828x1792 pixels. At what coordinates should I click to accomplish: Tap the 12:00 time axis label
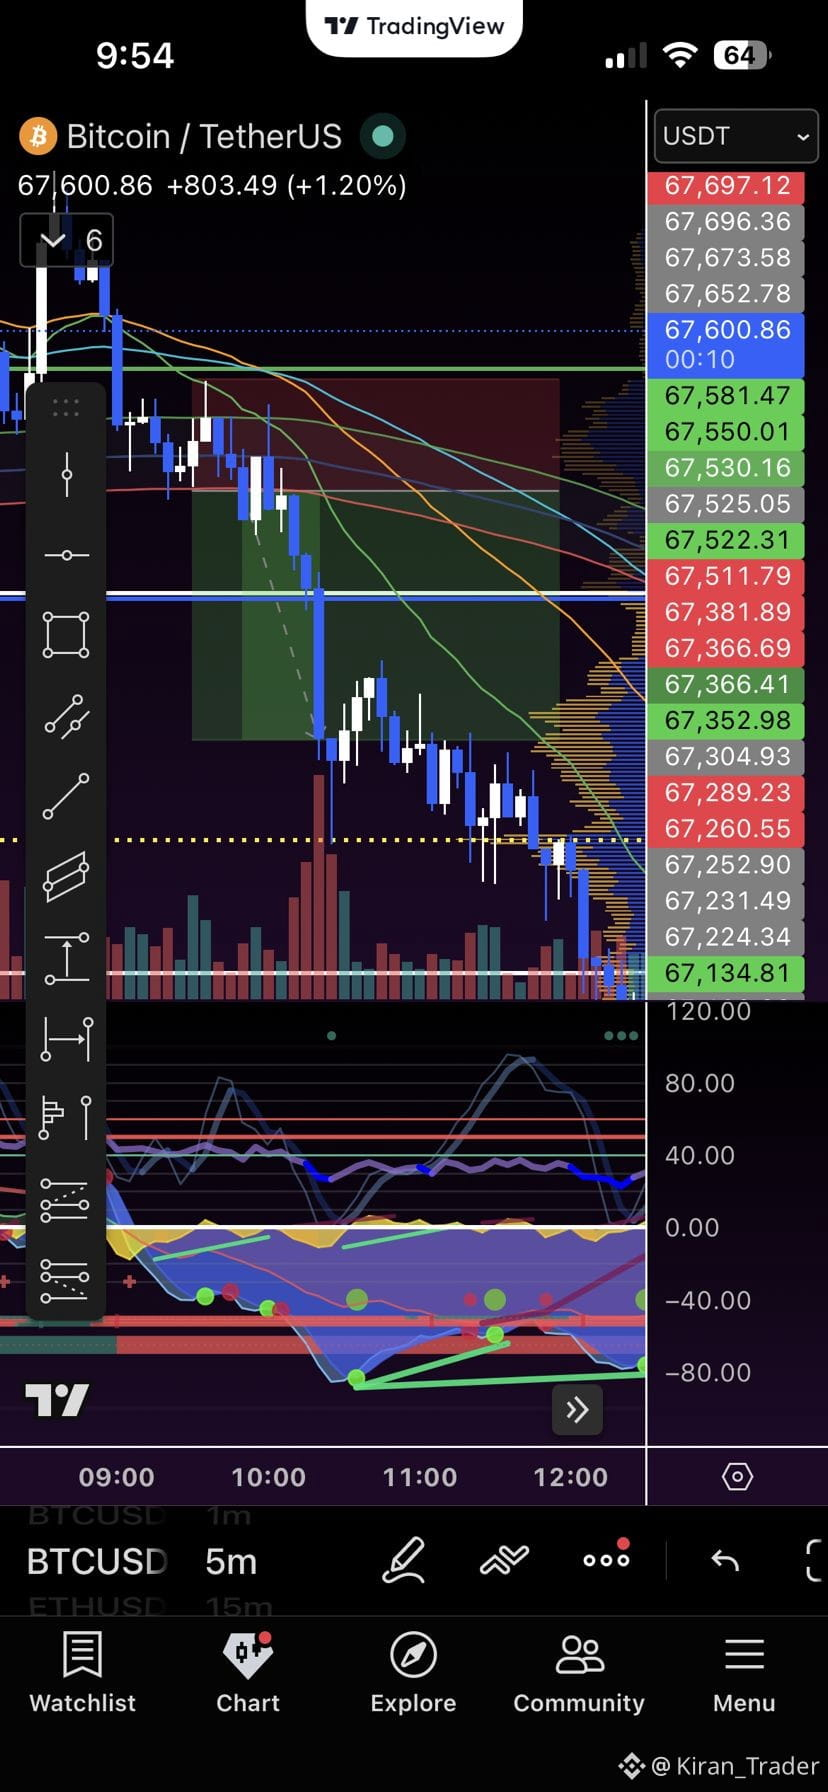pyautogui.click(x=570, y=1477)
